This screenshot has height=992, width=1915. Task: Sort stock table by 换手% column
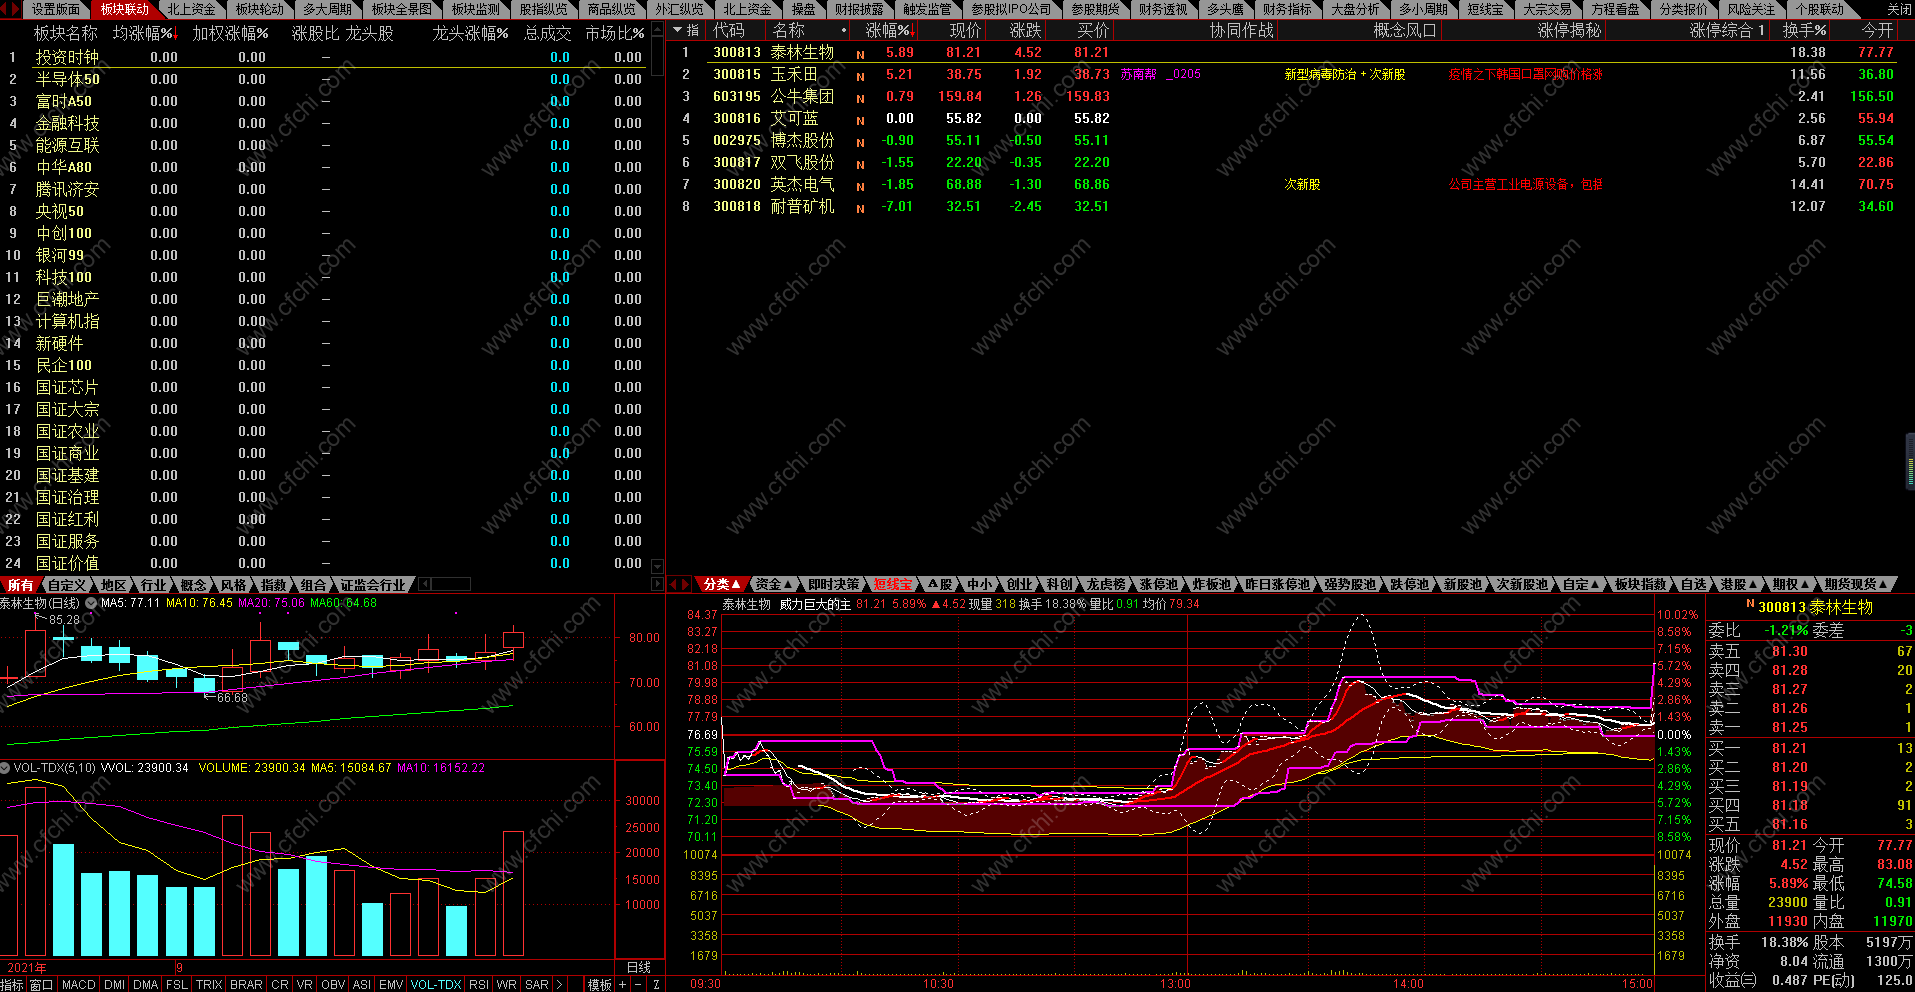click(1804, 31)
